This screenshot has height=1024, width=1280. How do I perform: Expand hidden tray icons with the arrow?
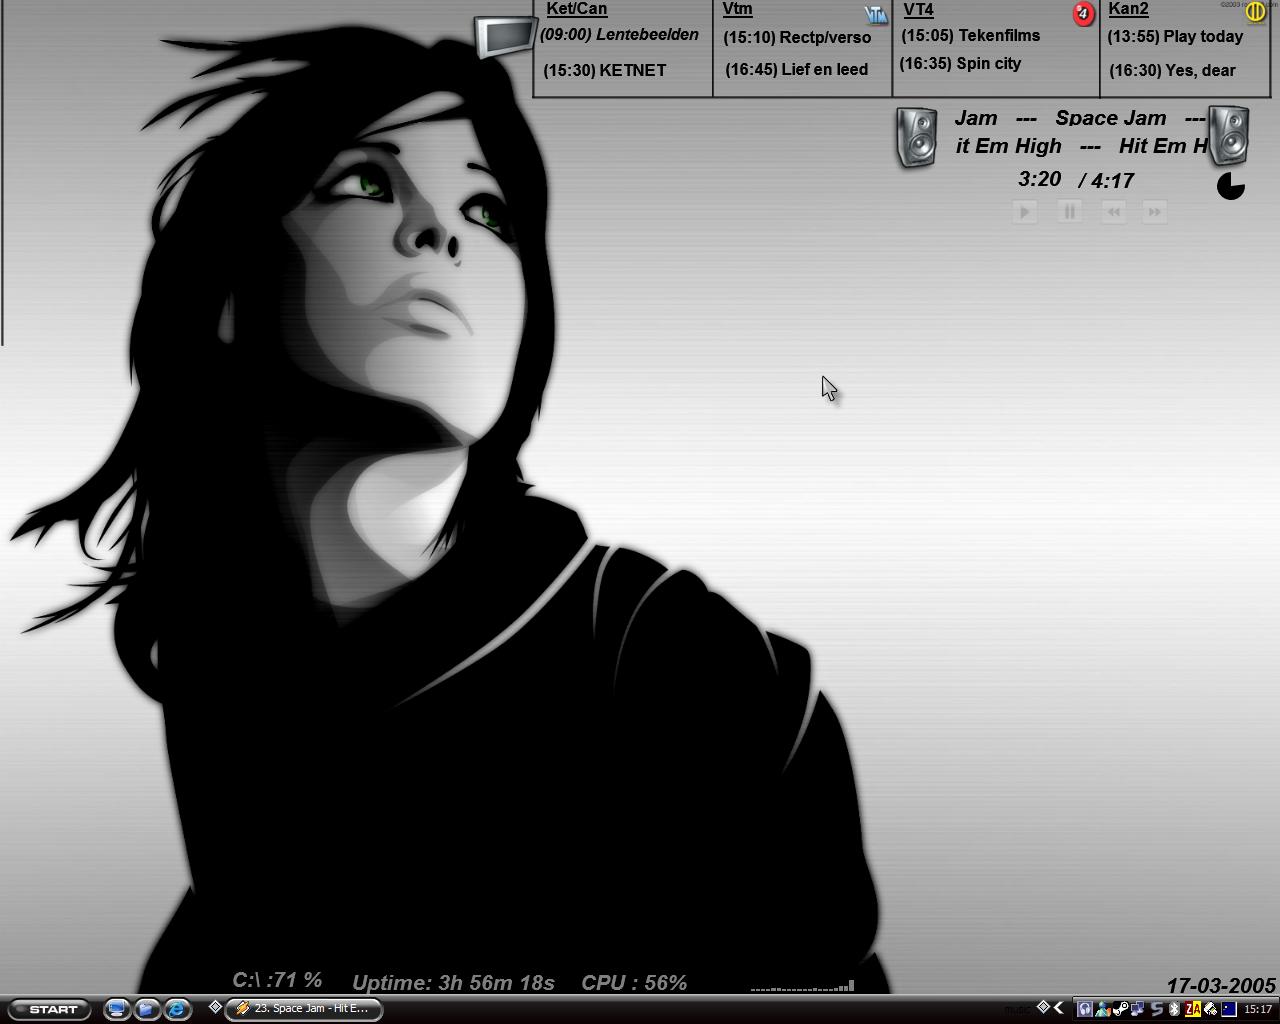pyautogui.click(x=1058, y=1008)
